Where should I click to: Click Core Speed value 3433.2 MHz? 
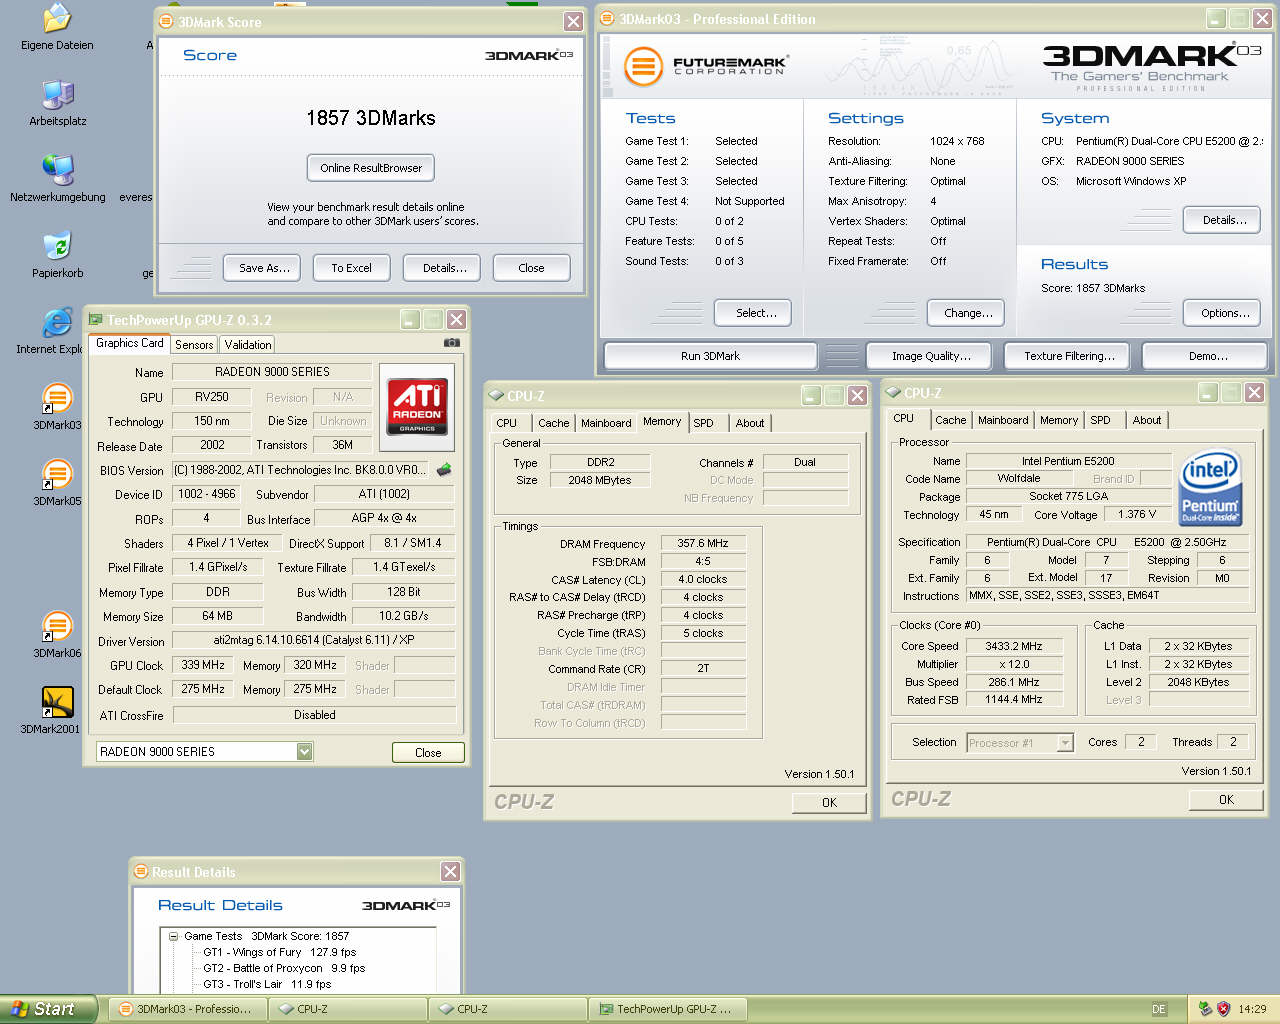click(1013, 646)
